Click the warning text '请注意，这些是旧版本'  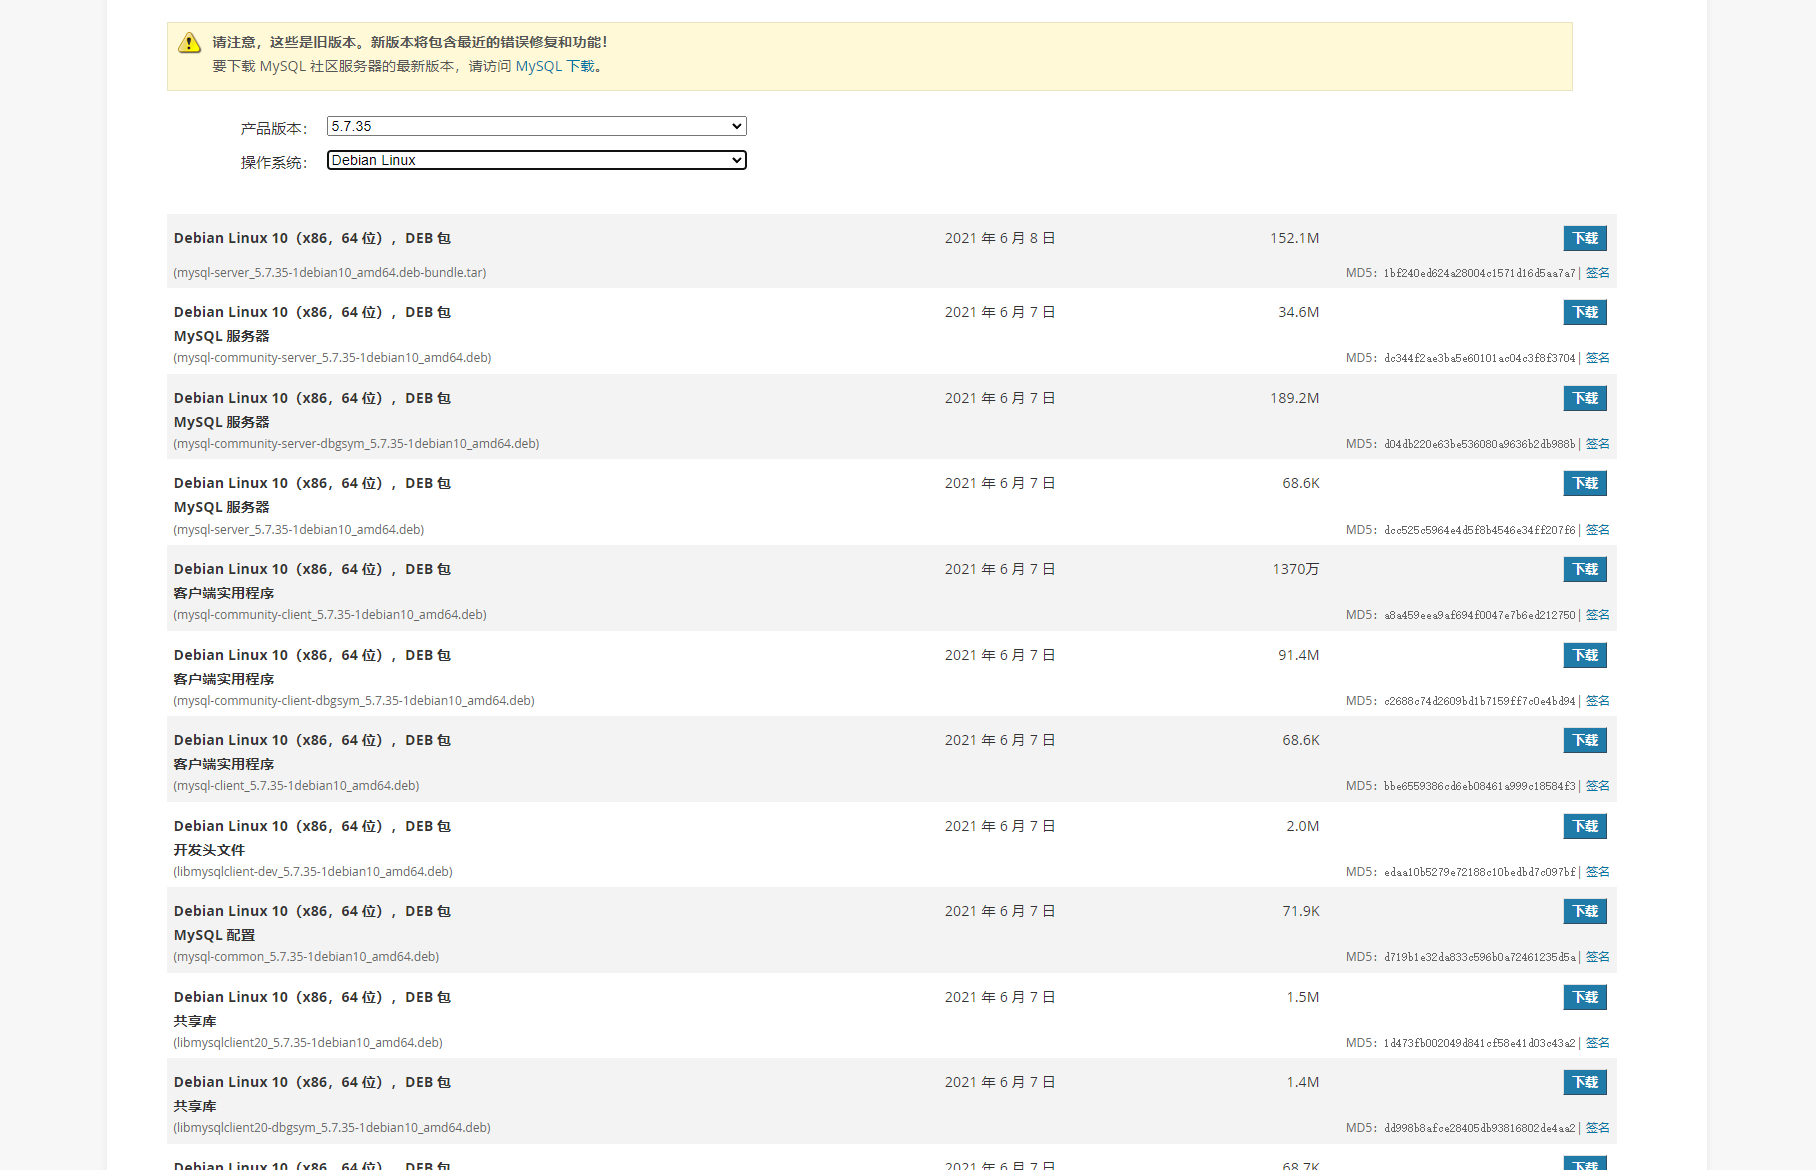[284, 42]
